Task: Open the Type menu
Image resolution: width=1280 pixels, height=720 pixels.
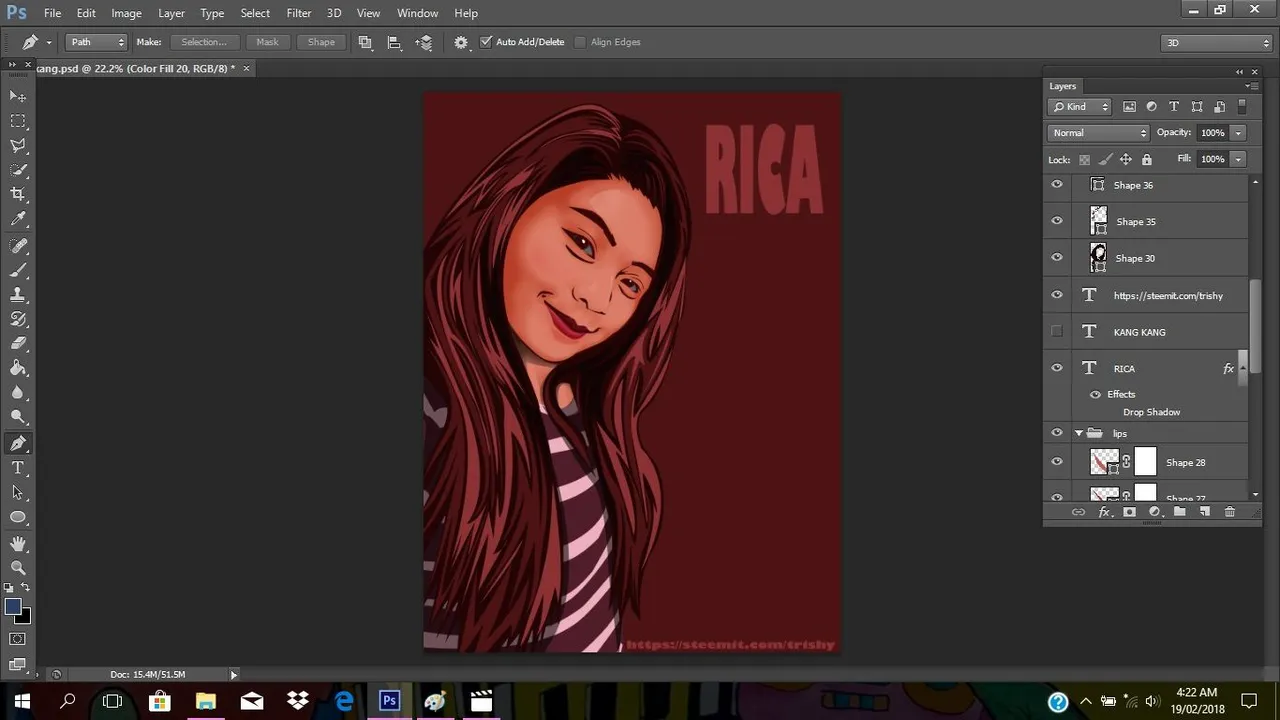Action: pos(212,13)
